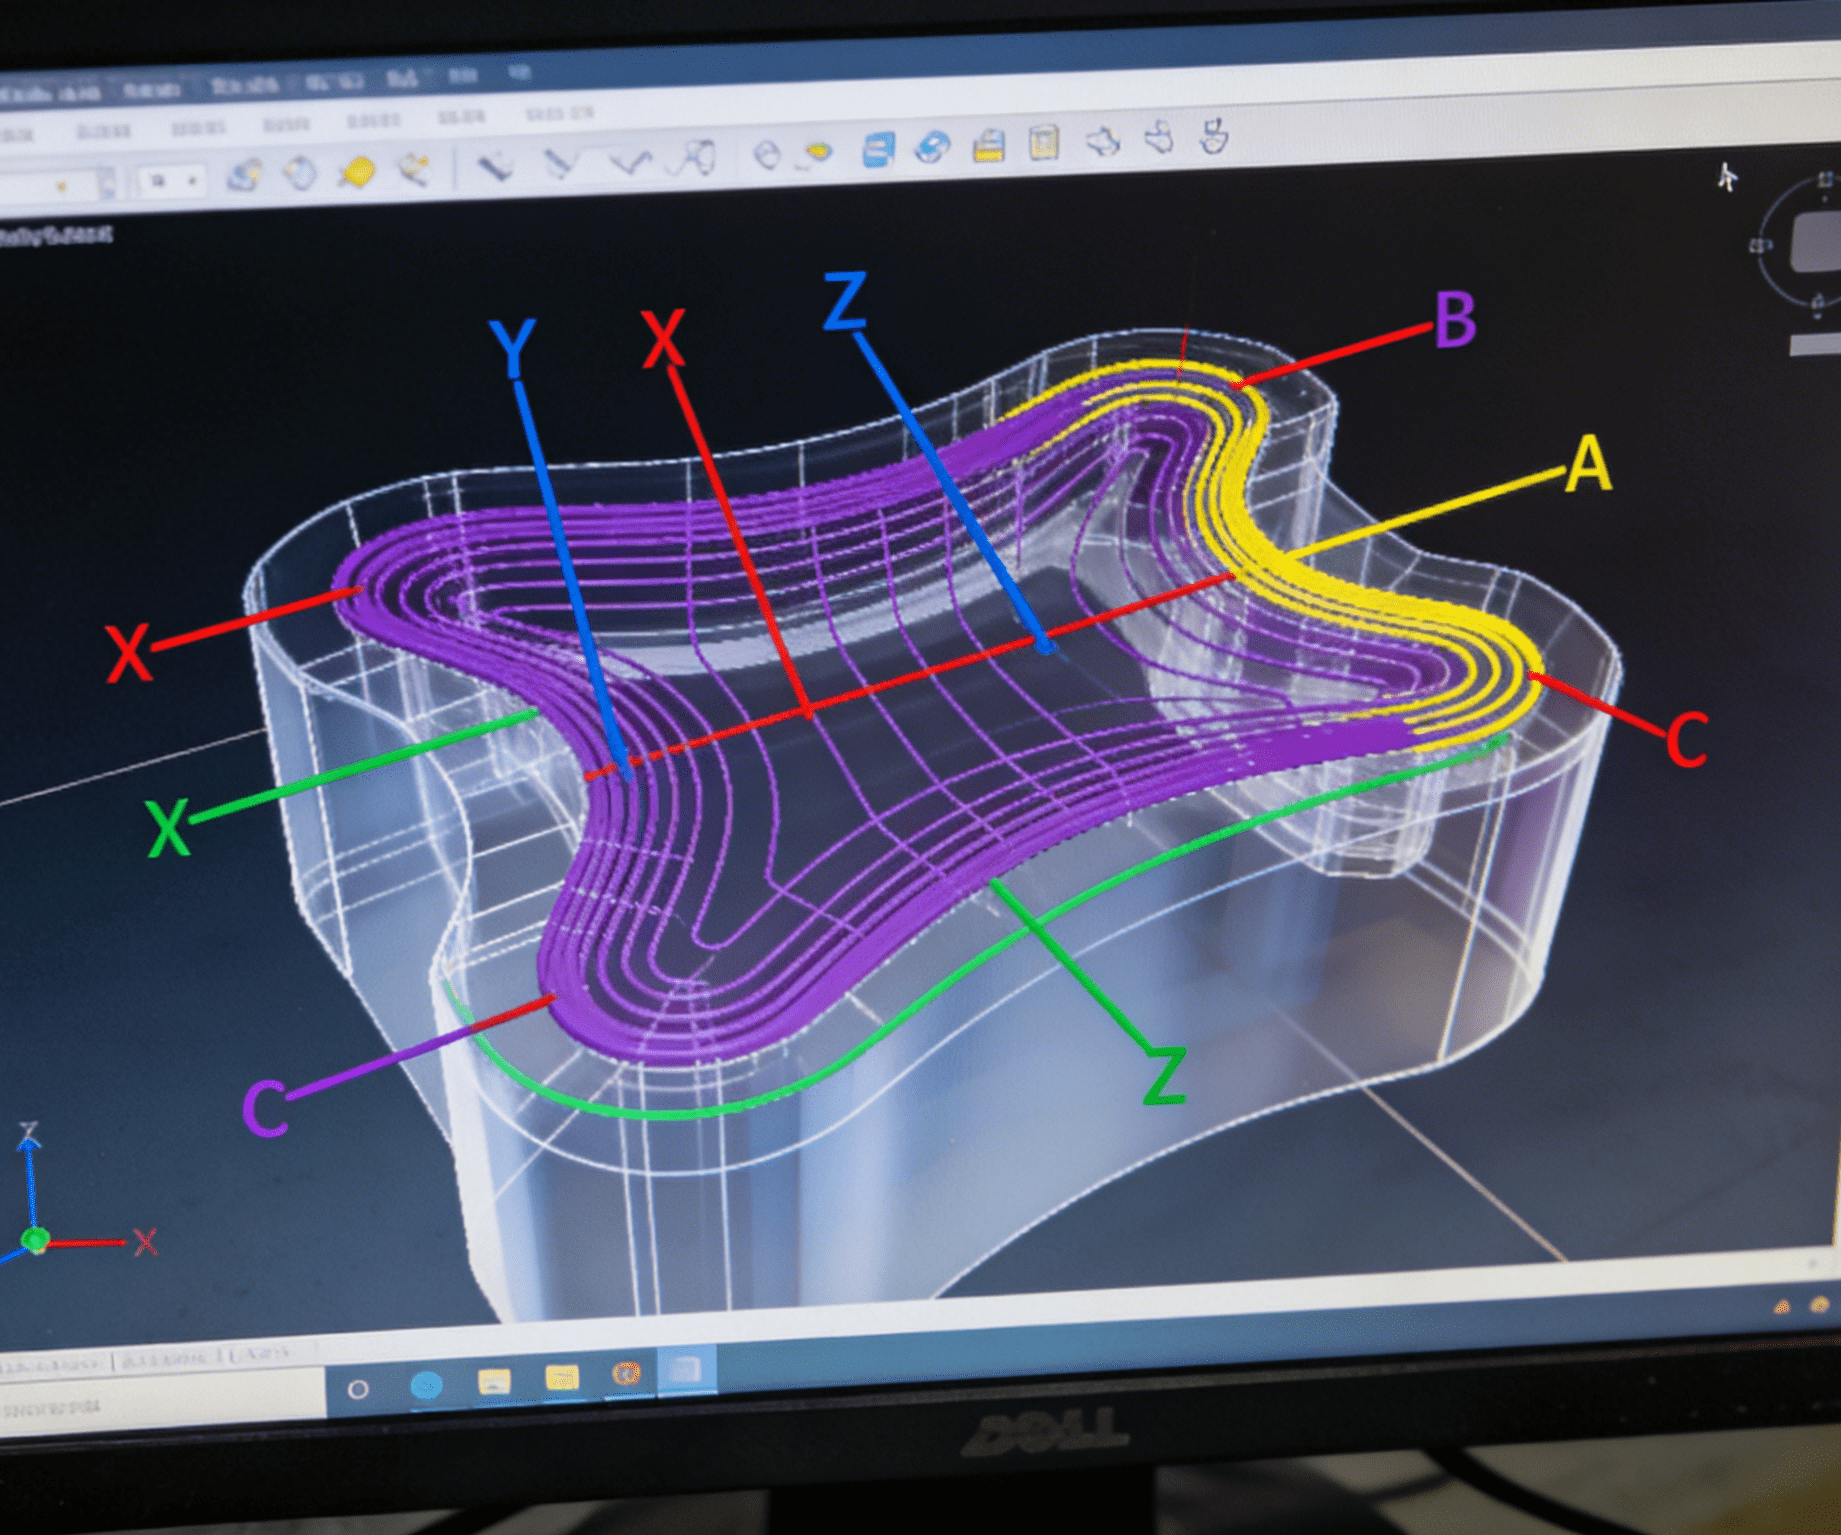The image size is (1841, 1535).
Task: Expand the small combo box beside the dropdown
Action: 170,181
